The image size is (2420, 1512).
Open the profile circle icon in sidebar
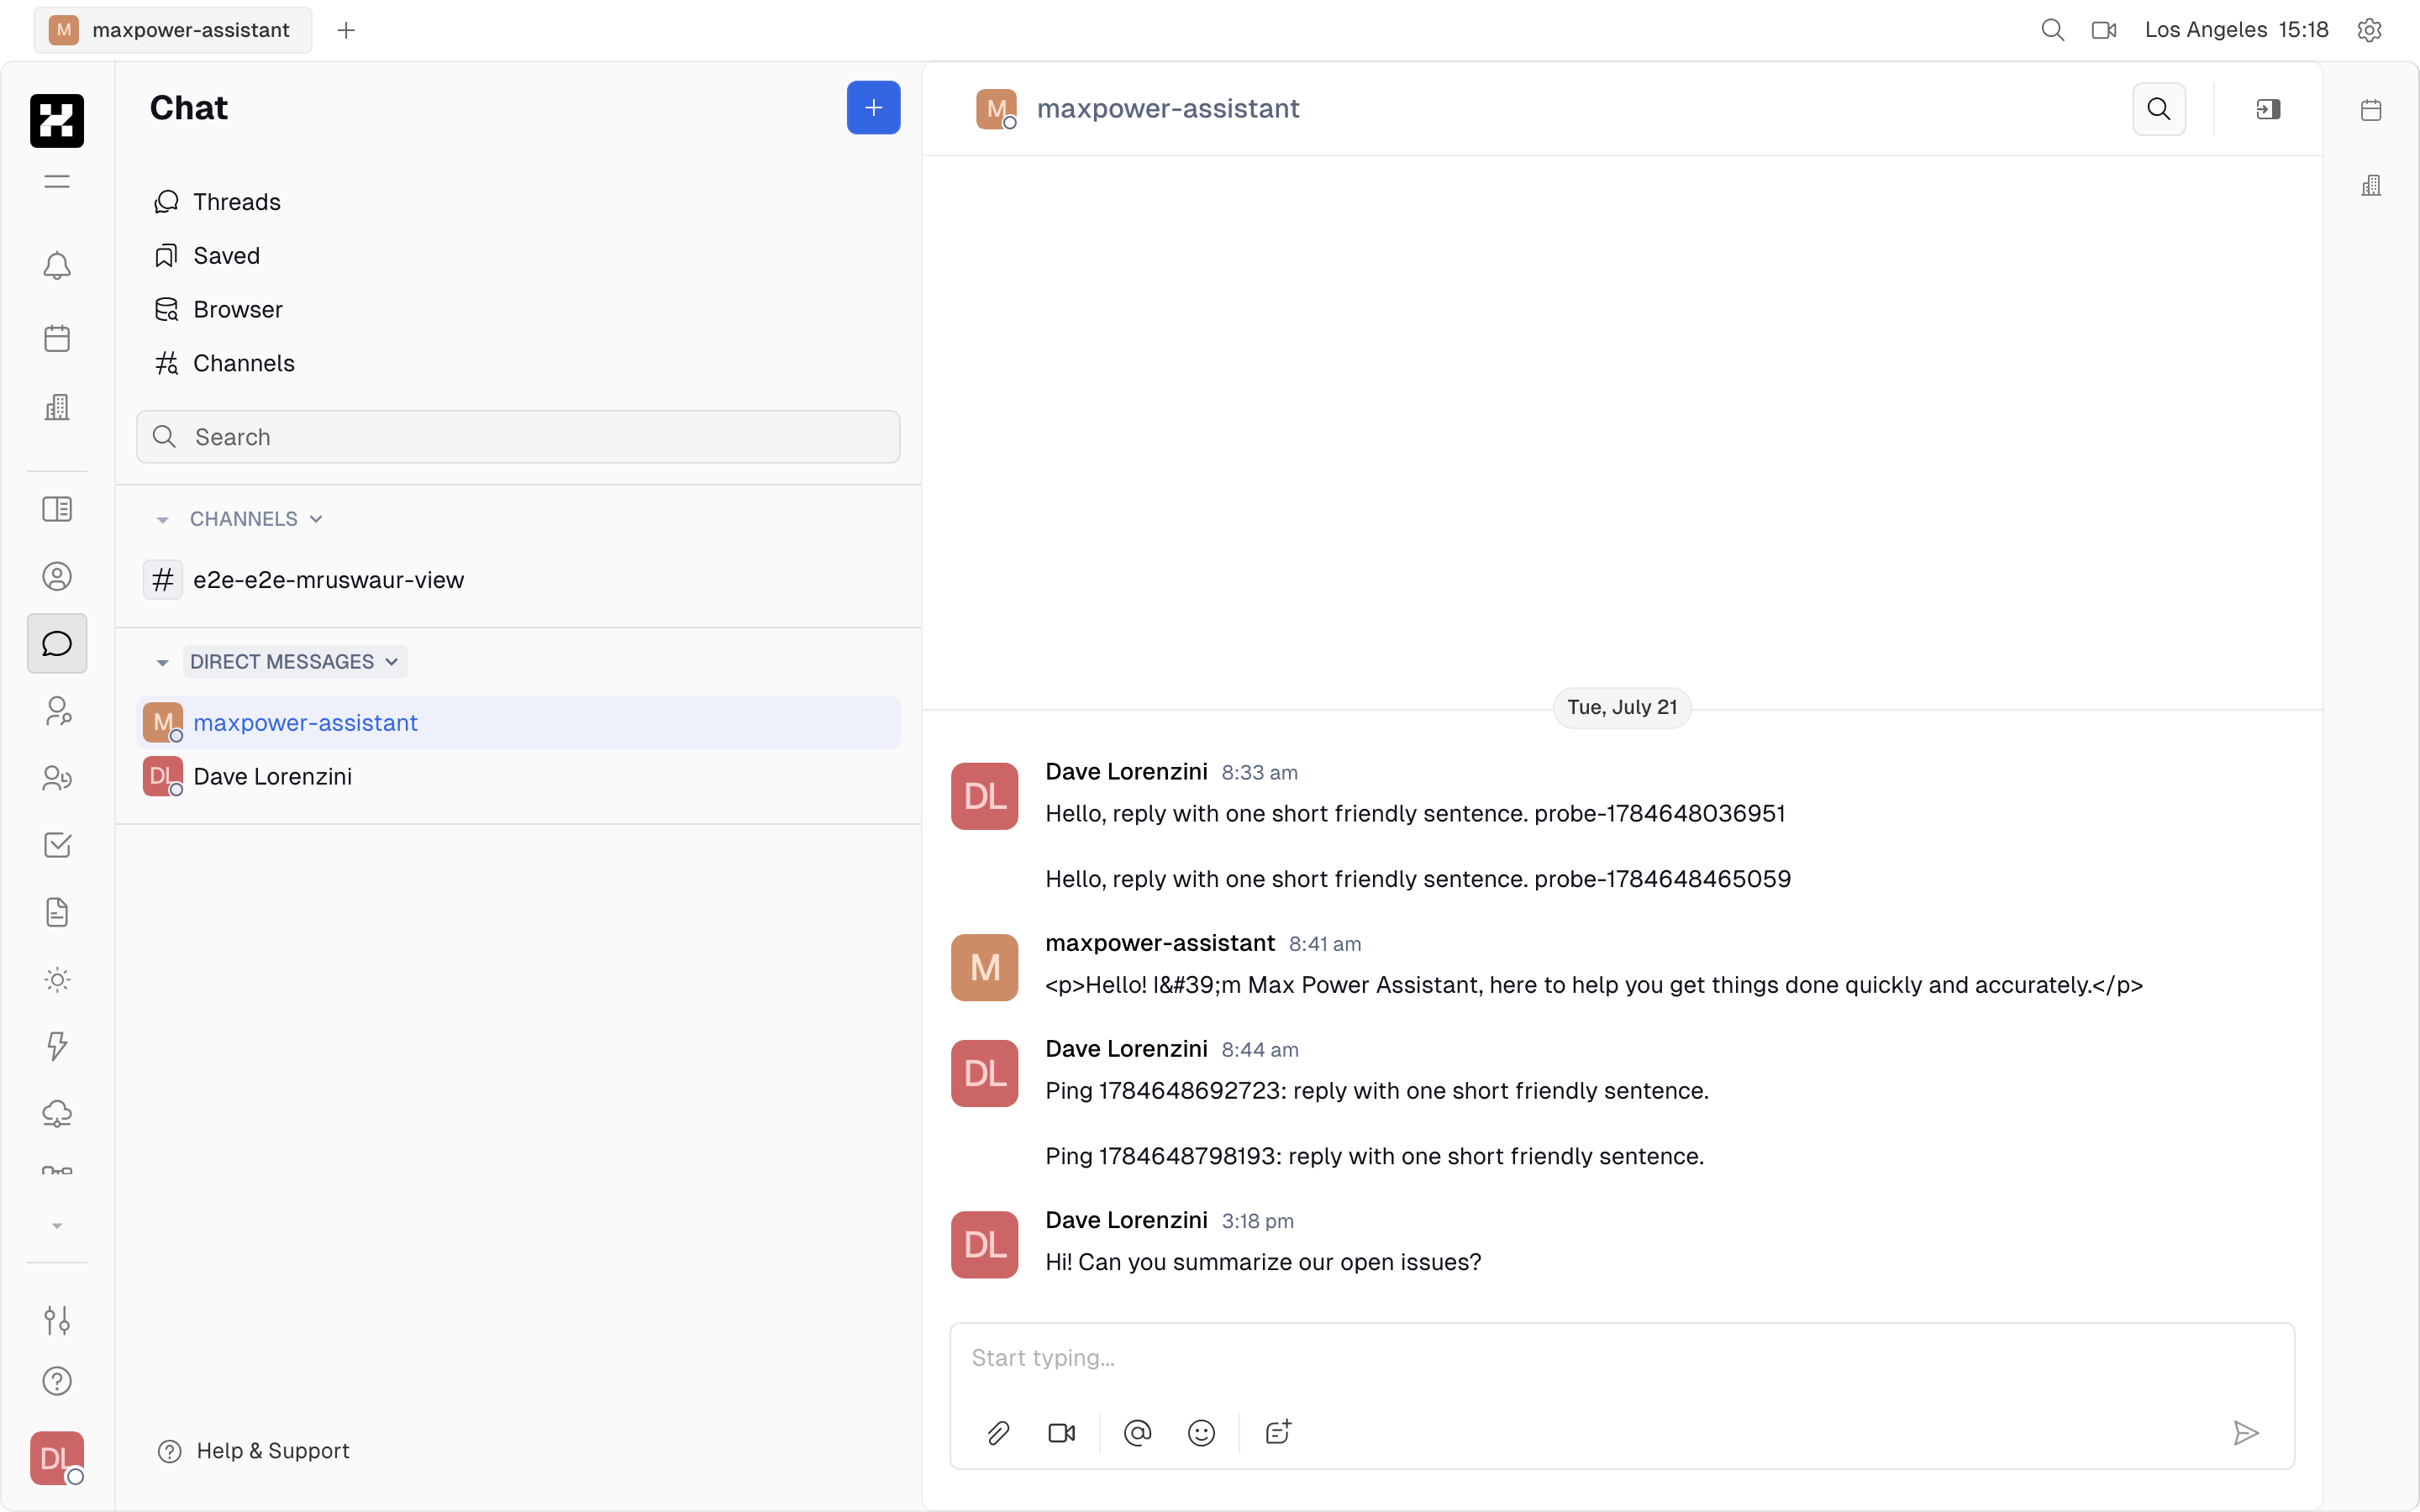point(57,576)
